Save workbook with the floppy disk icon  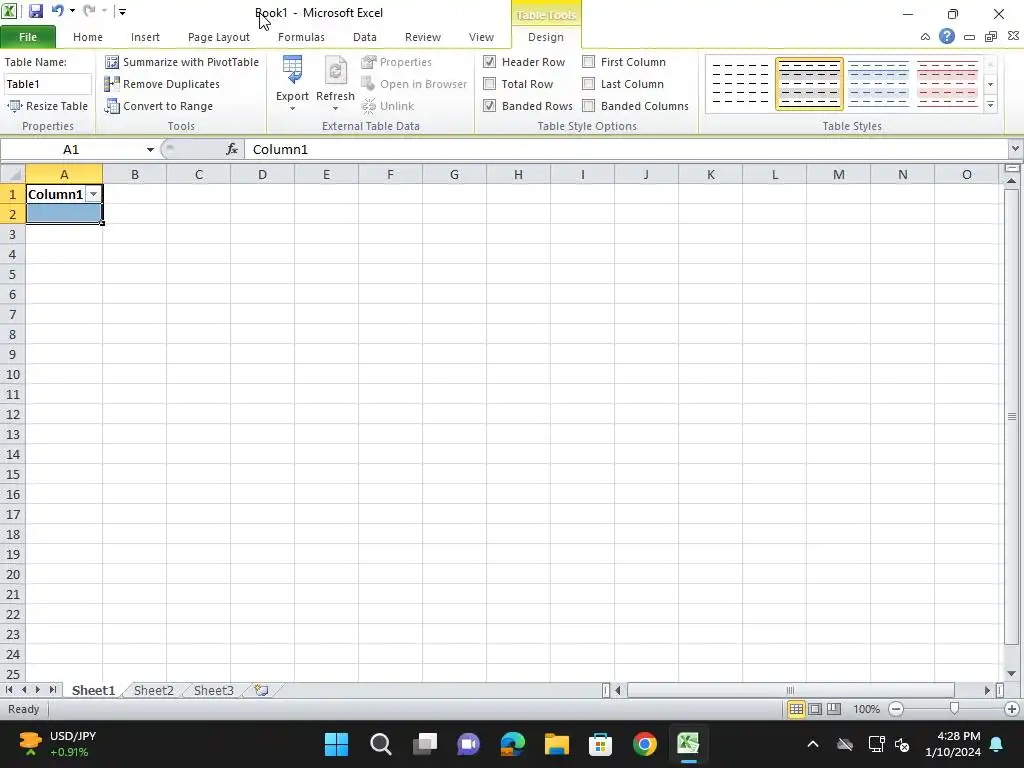35,11
